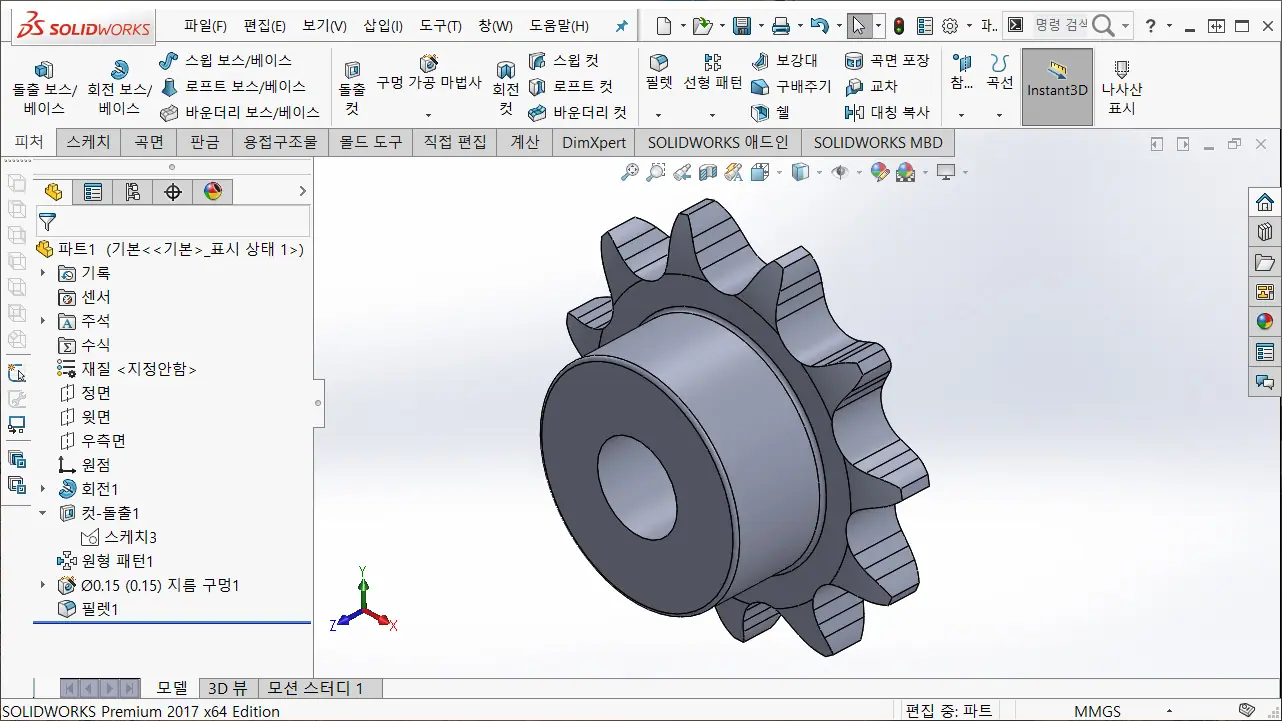Switch to the SOLIDWORKS MBD tab
Viewport: 1282px width, 721px height.
click(x=878, y=142)
